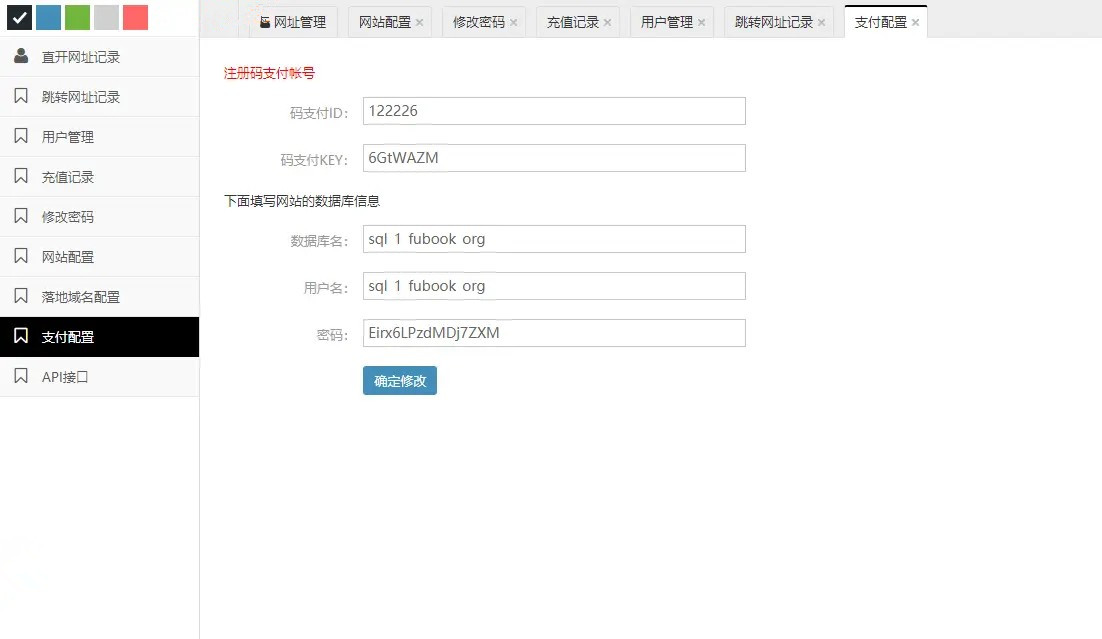Click the 密码 input field
Image resolution: width=1102 pixels, height=639 pixels.
click(x=554, y=333)
